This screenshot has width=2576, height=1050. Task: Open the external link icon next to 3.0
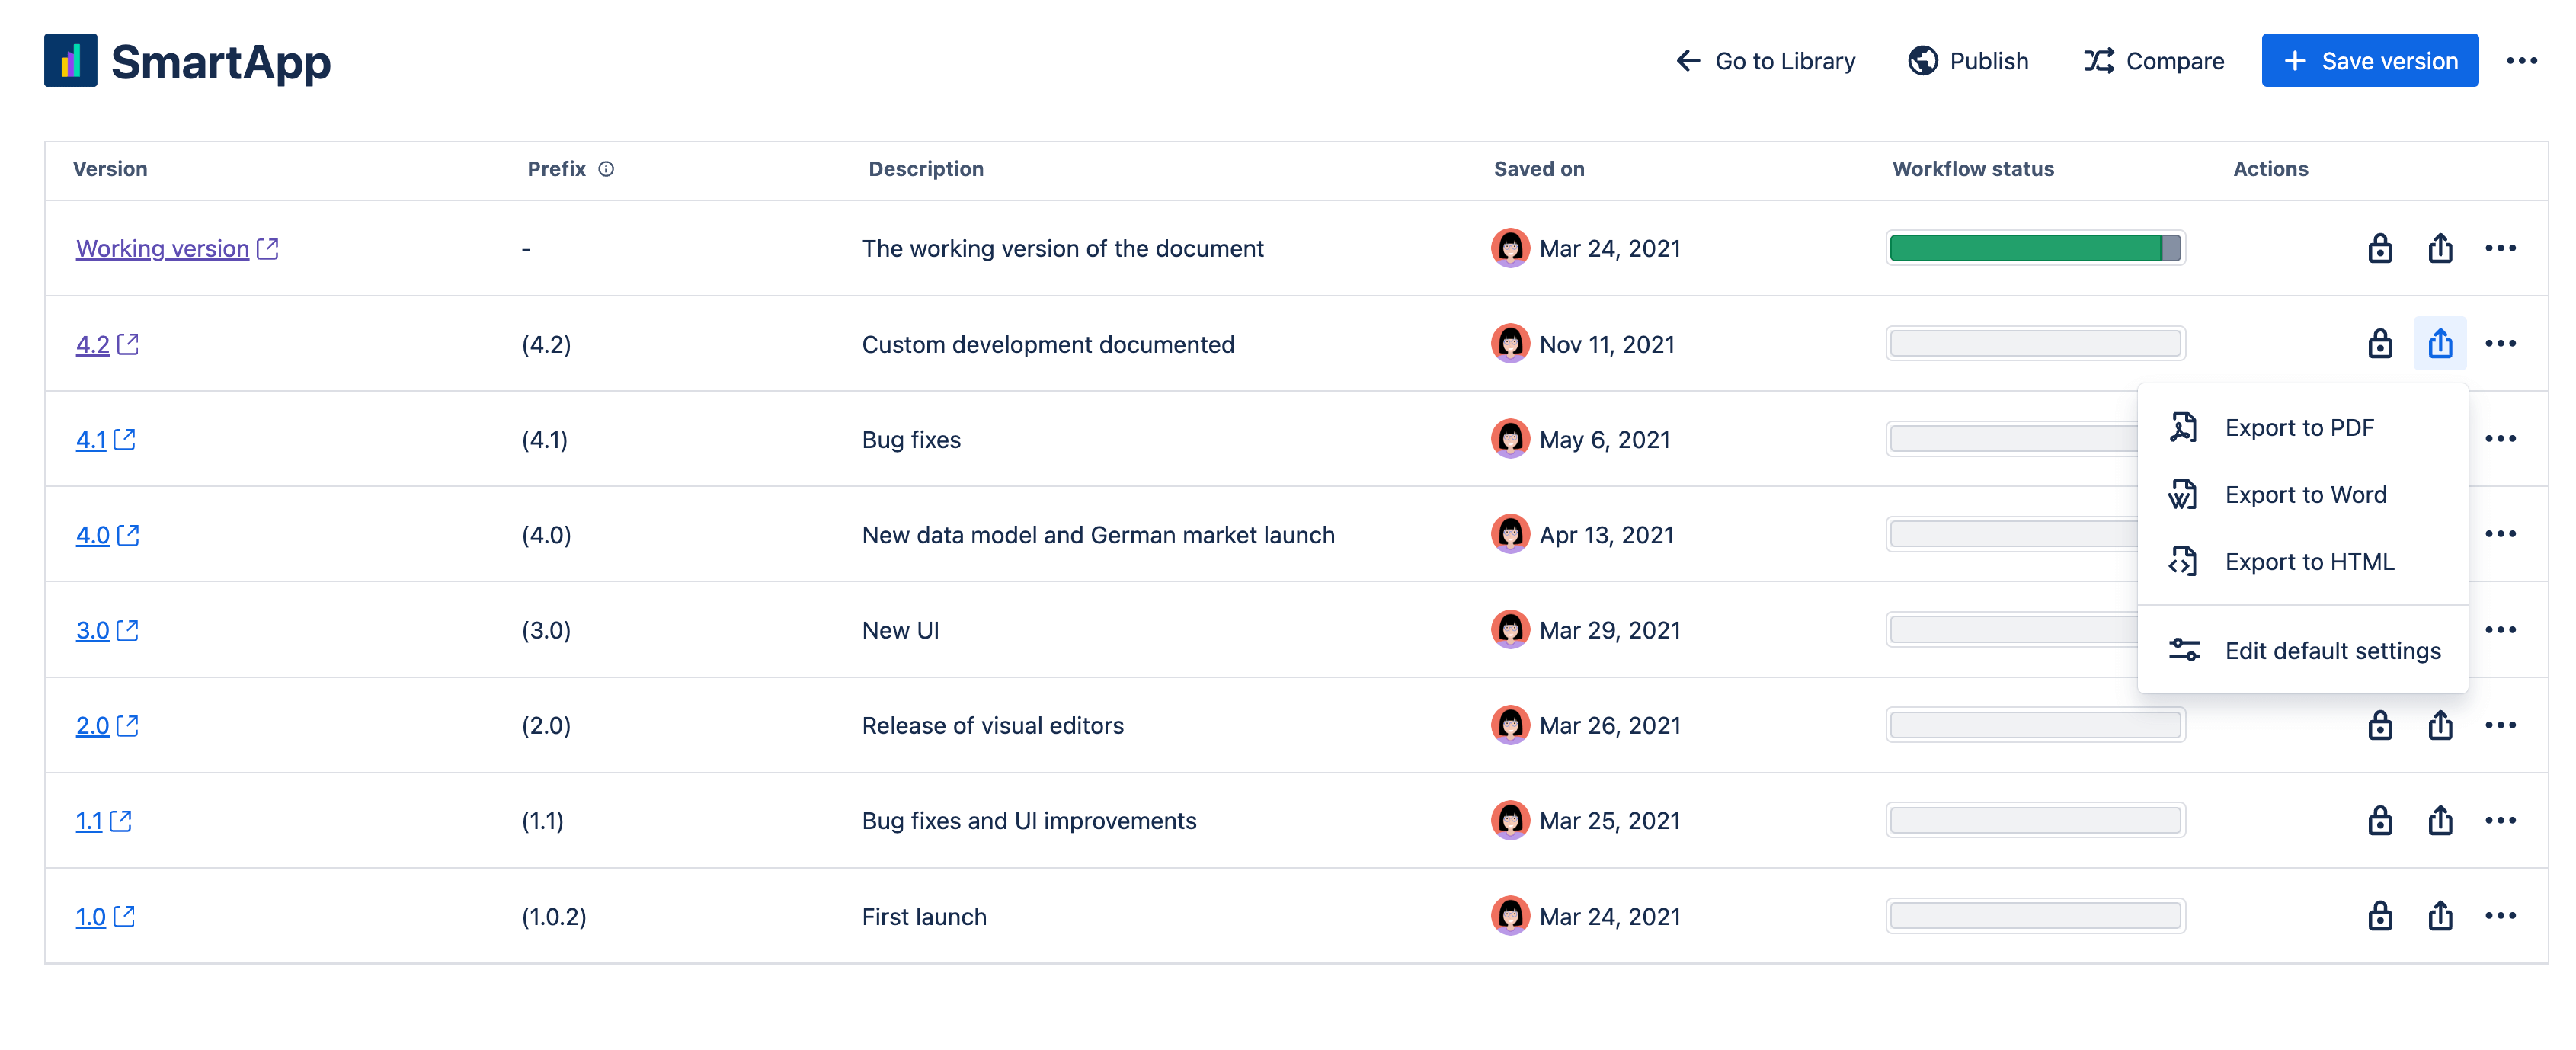(x=127, y=630)
